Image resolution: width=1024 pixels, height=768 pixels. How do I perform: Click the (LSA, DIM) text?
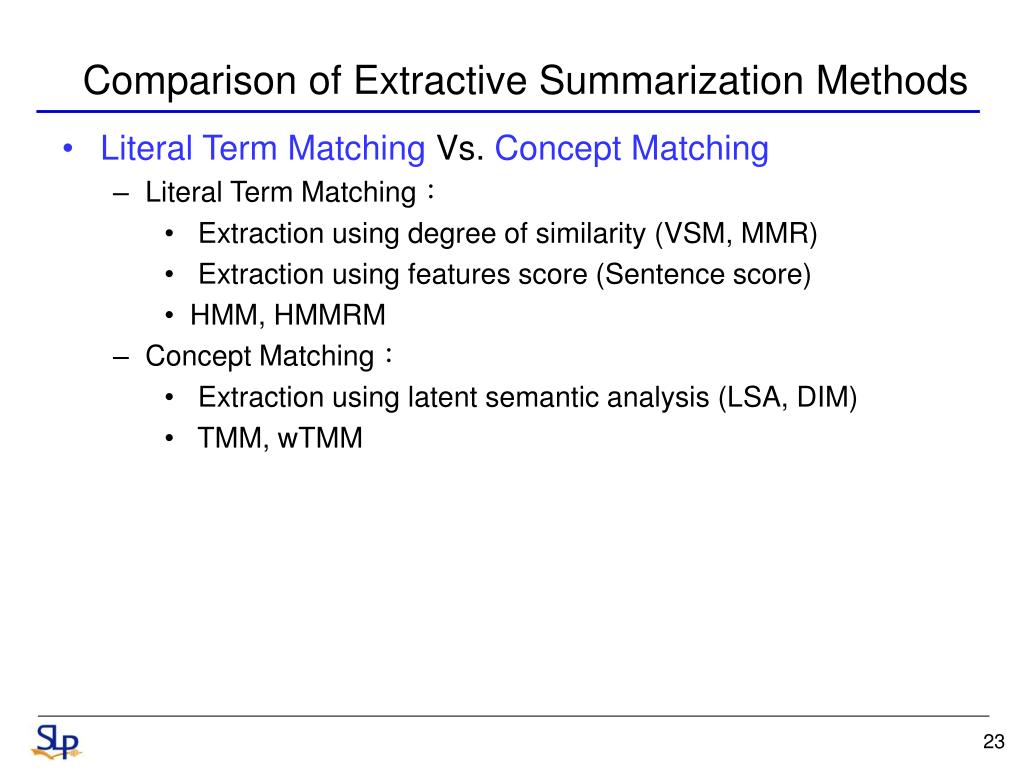pos(788,398)
